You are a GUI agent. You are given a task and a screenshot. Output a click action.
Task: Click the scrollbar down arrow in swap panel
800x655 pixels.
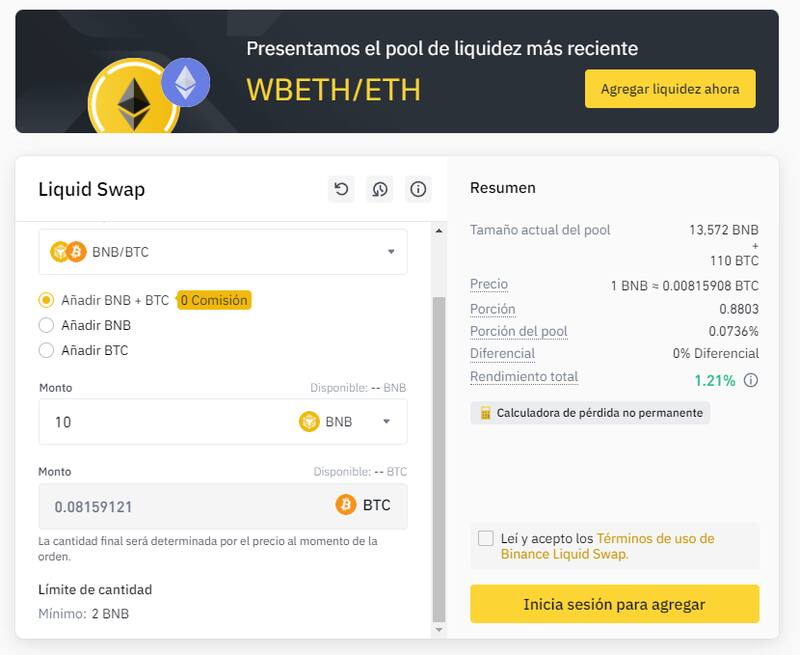tap(437, 630)
